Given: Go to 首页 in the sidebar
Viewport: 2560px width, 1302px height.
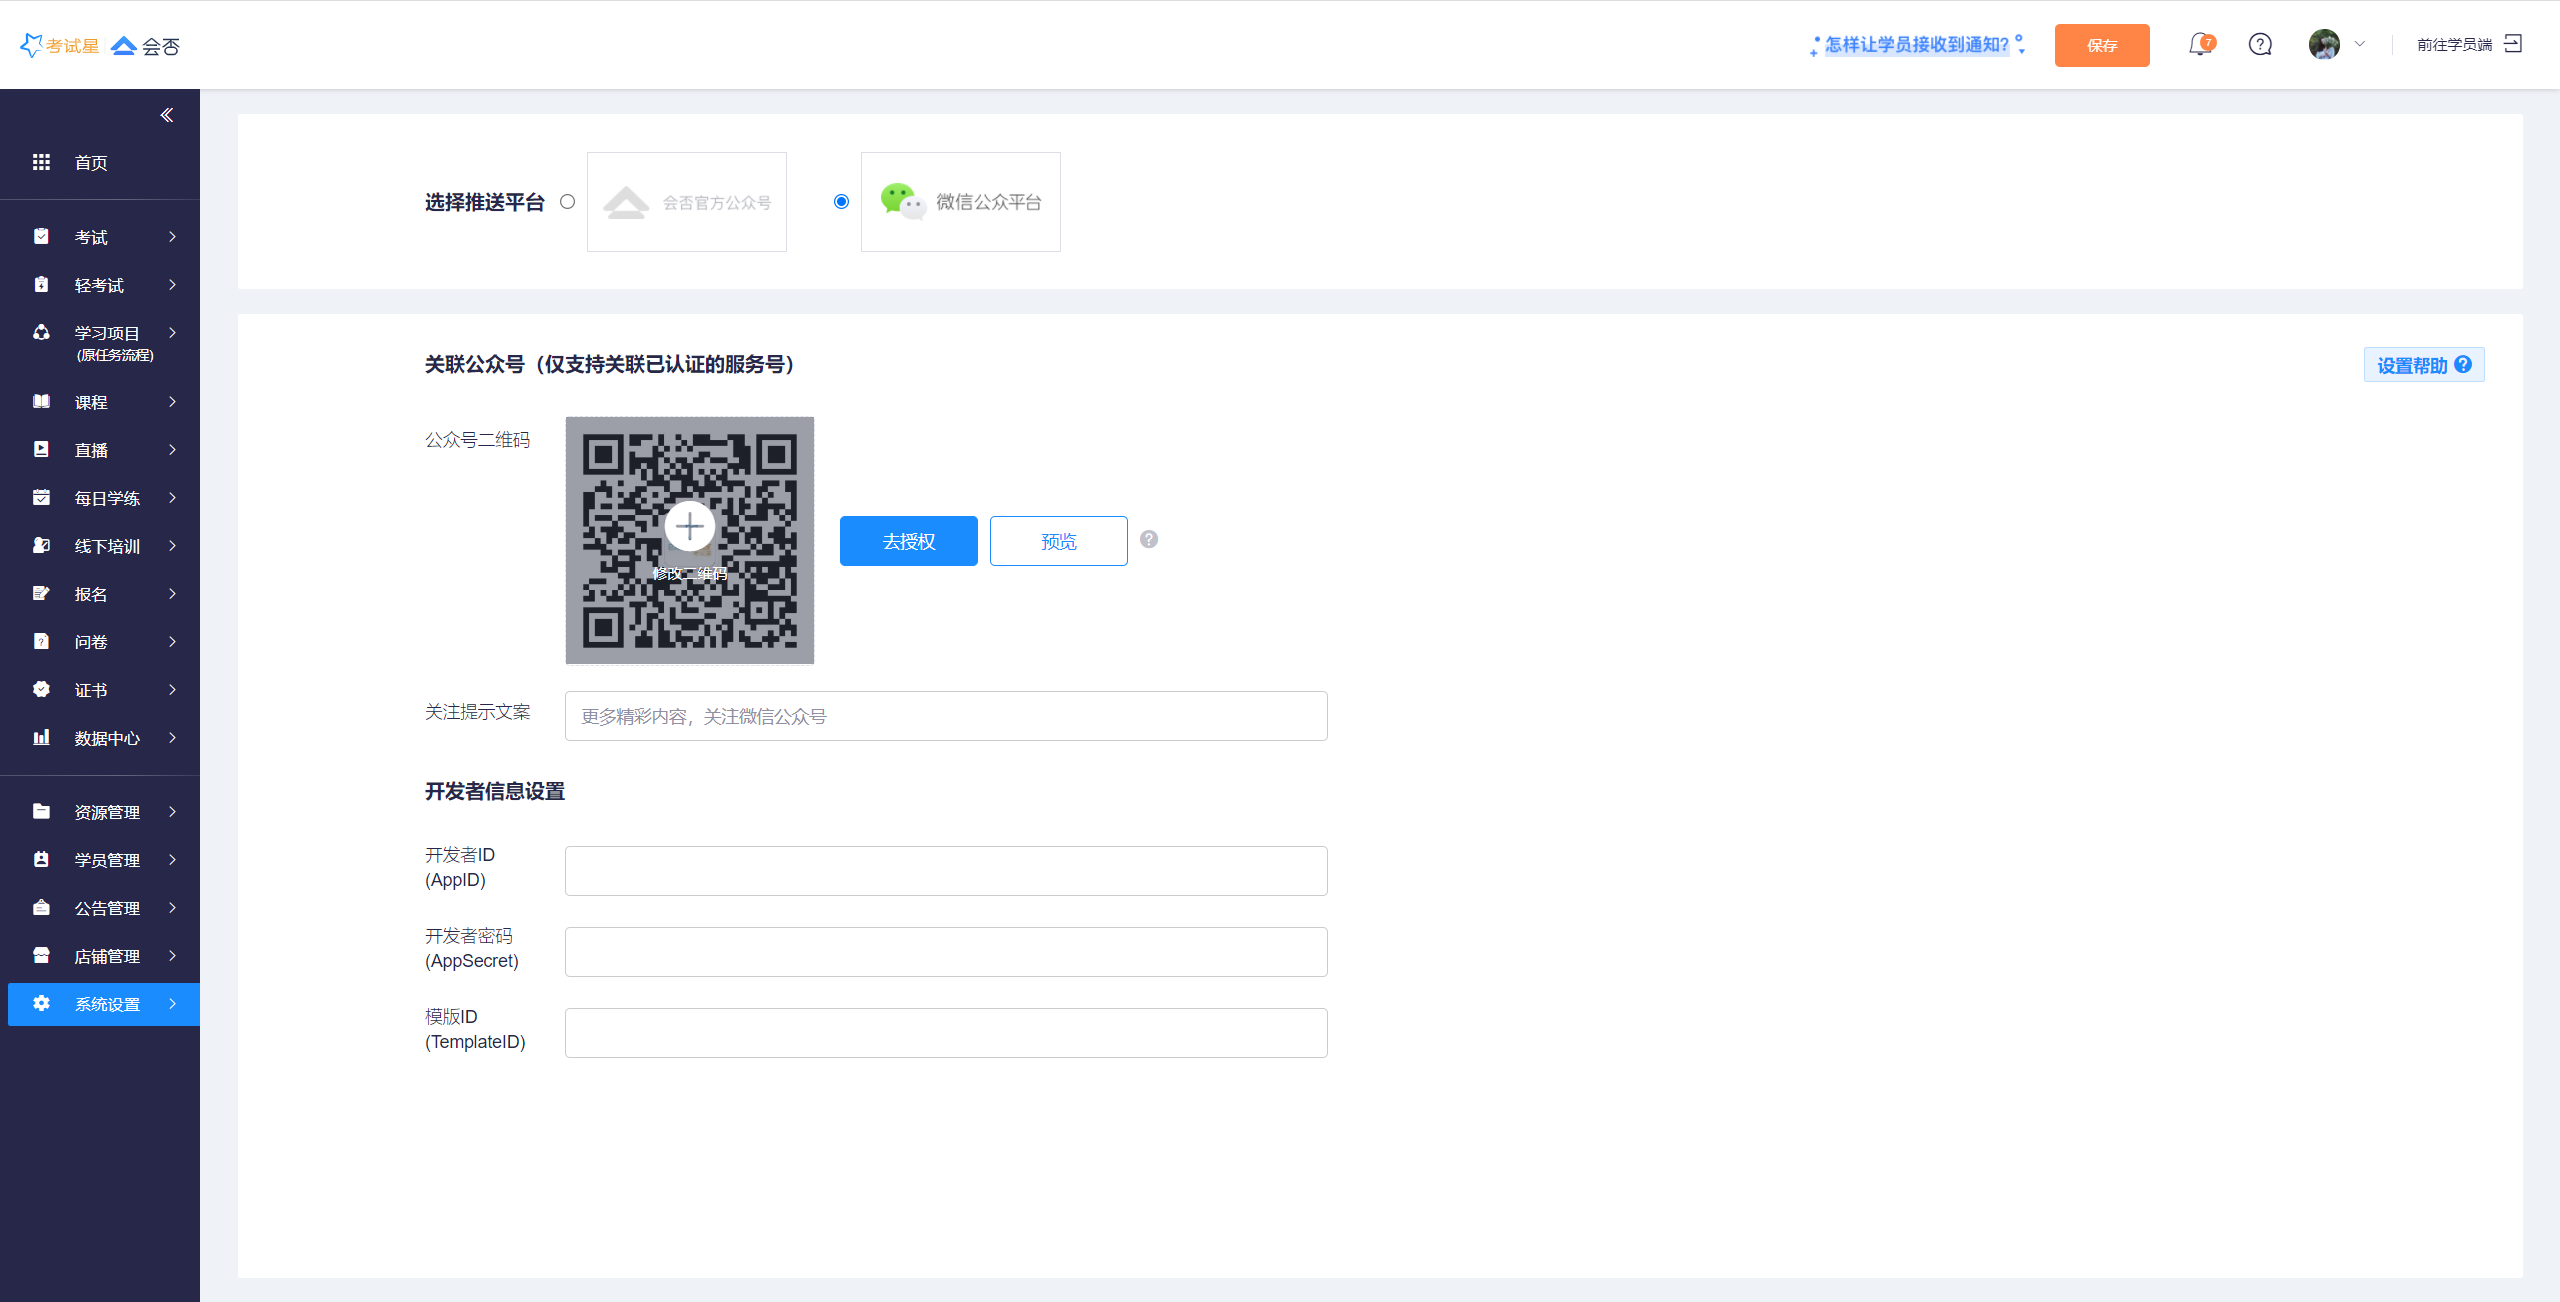Looking at the screenshot, I should [x=90, y=163].
